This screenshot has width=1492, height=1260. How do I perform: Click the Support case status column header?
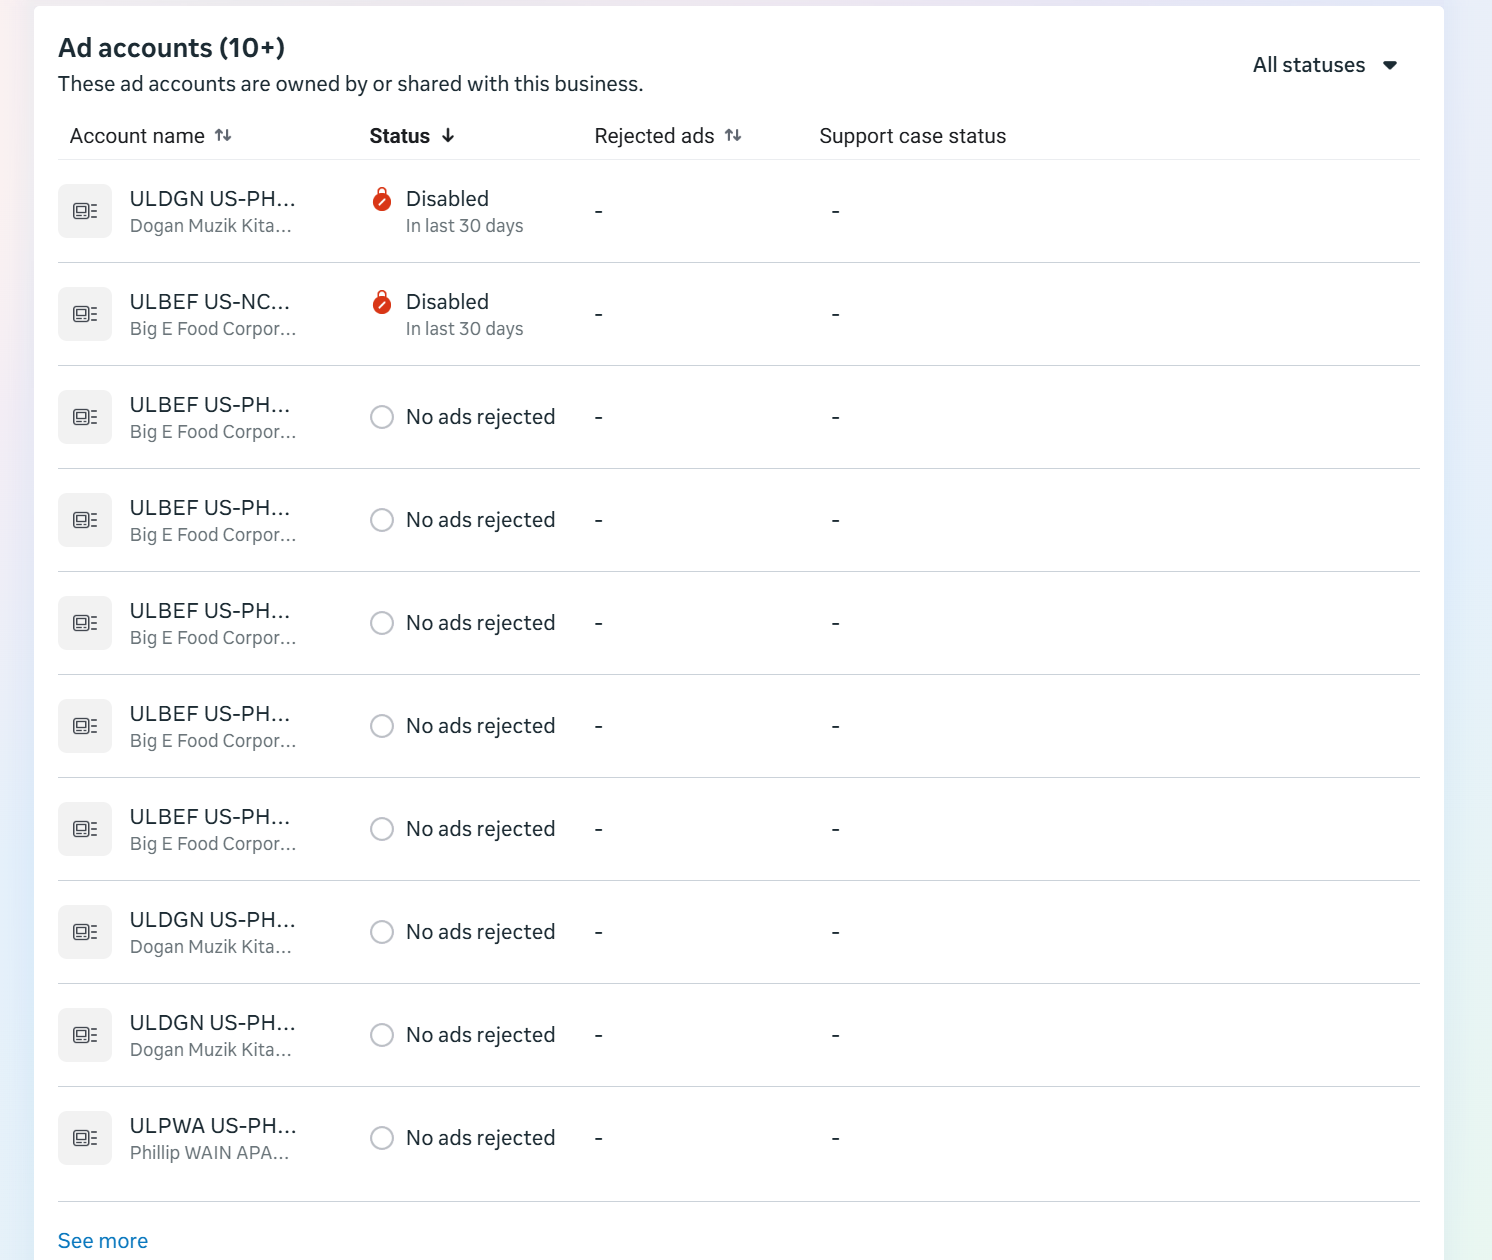point(912,136)
